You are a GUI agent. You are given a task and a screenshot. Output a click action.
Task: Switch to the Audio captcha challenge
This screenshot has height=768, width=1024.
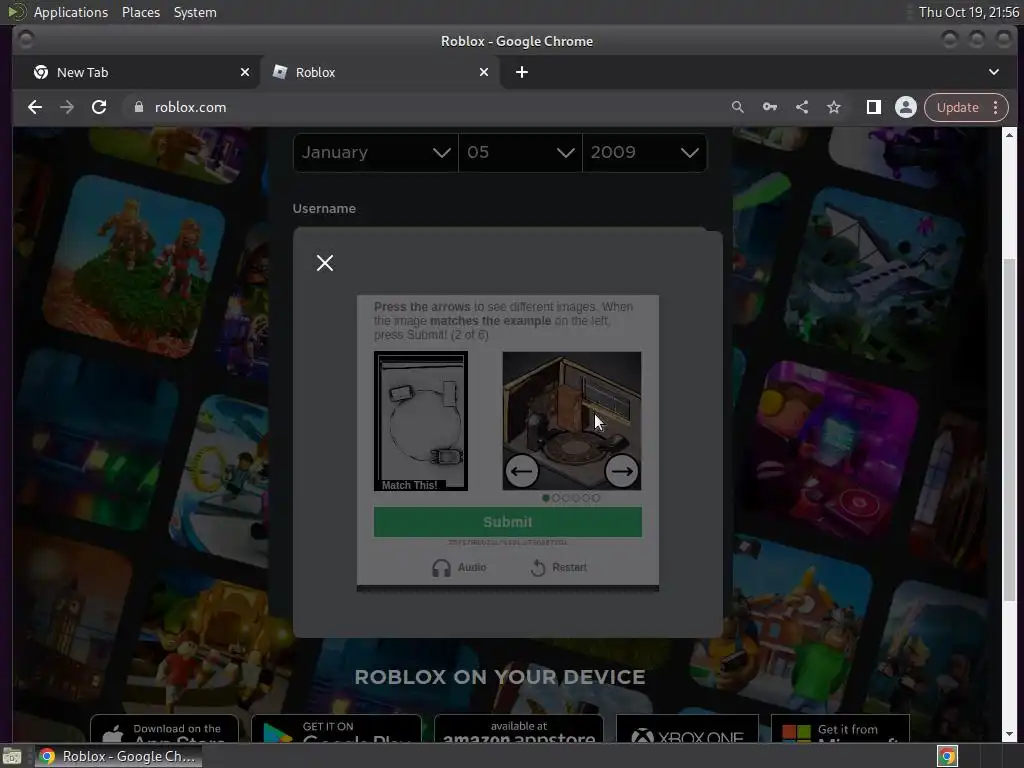point(459,568)
